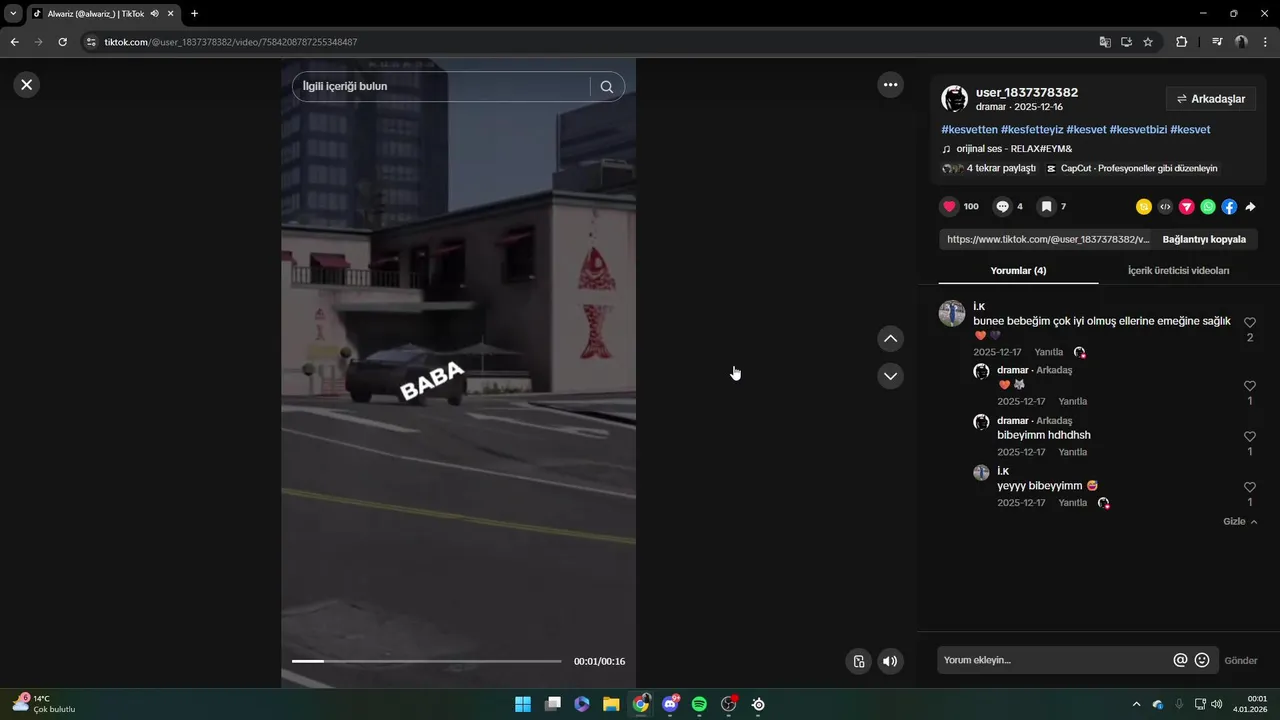This screenshot has width=1280, height=720.
Task: Open the weather widget showing 14°C
Action: [x=44, y=704]
